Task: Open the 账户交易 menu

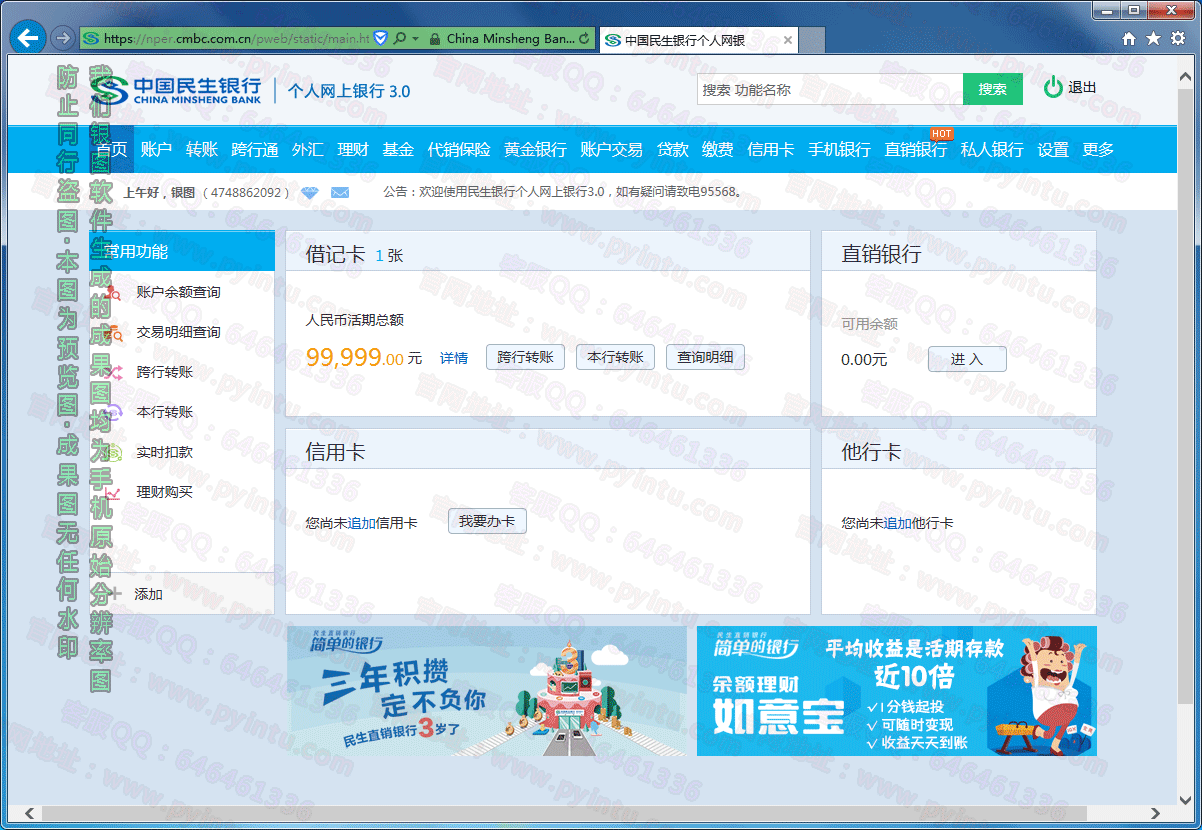Action: (611, 149)
